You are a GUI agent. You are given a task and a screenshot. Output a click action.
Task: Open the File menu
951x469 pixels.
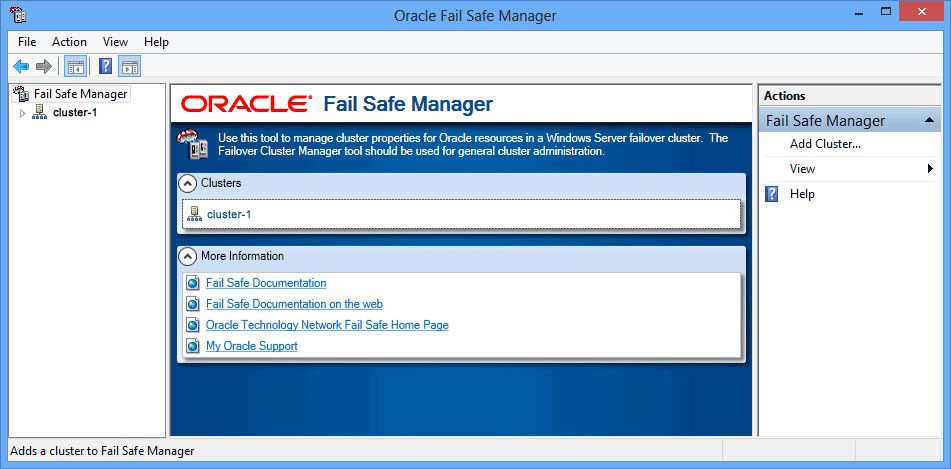(x=27, y=42)
